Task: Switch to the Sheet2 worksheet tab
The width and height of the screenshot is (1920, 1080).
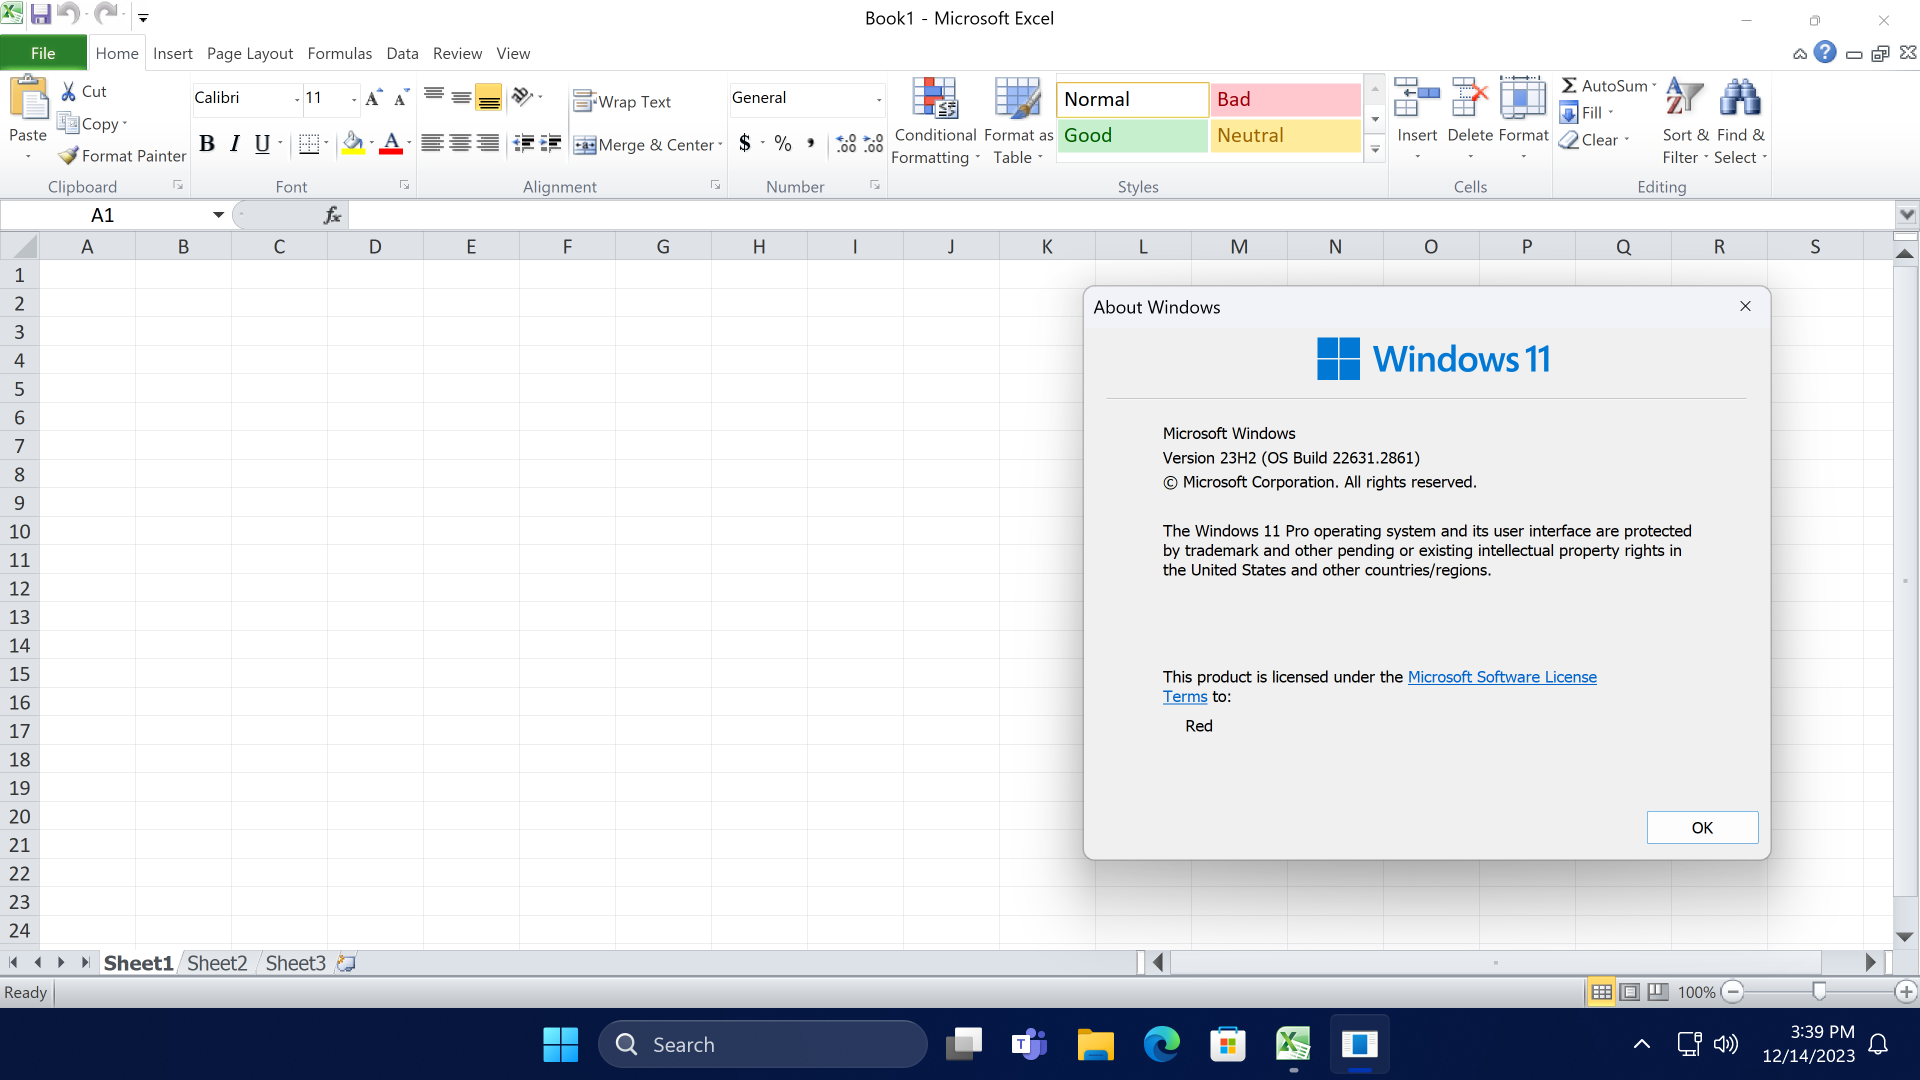Action: [217, 963]
